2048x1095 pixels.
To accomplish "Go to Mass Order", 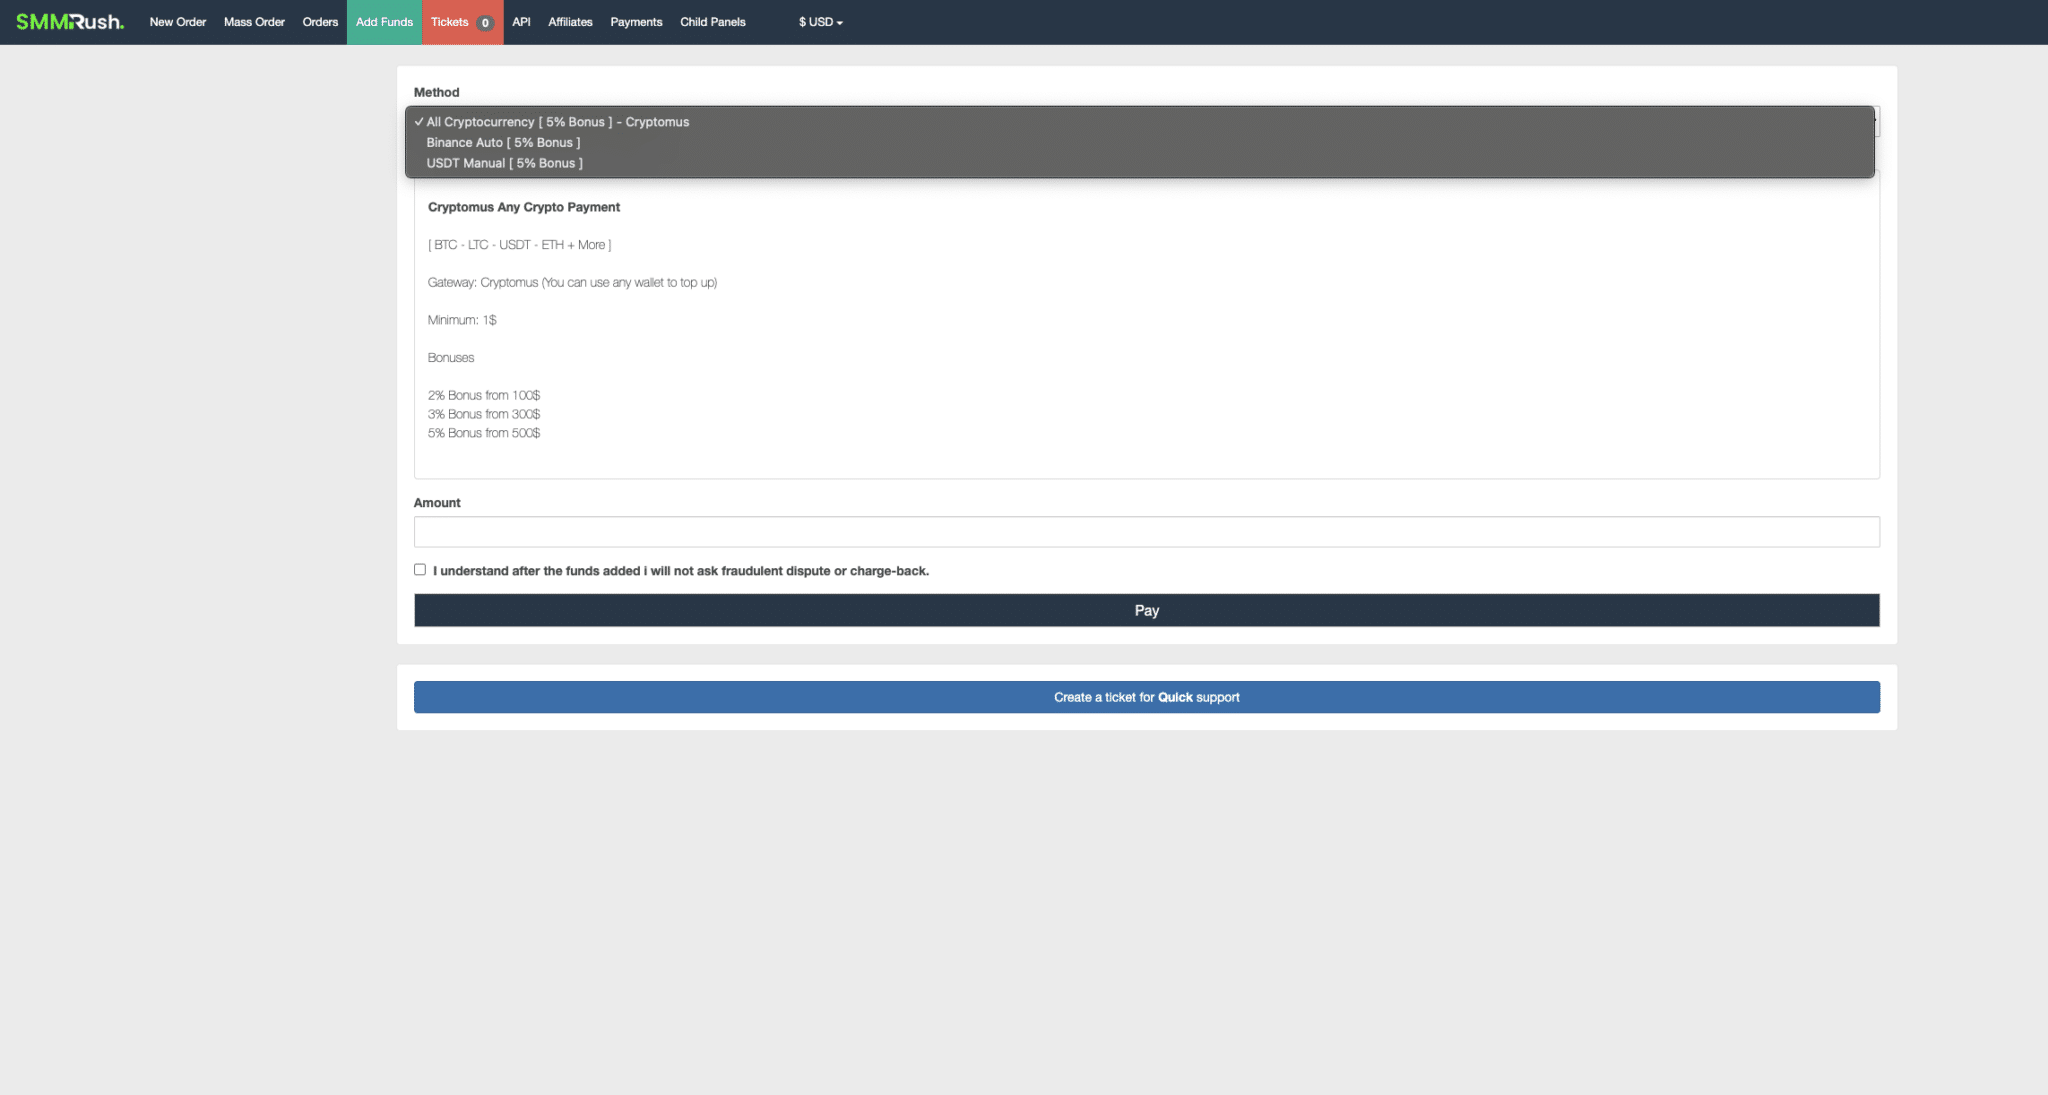I will click(x=254, y=22).
